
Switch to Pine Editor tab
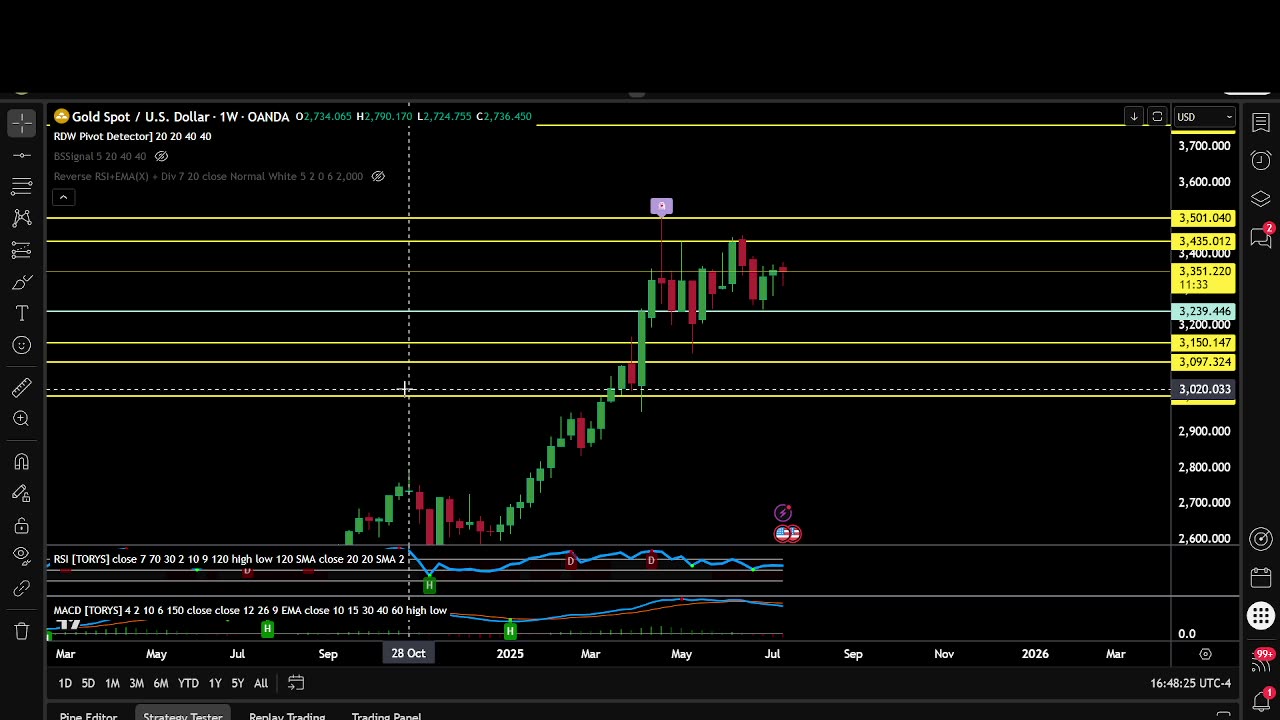pyautogui.click(x=88, y=715)
